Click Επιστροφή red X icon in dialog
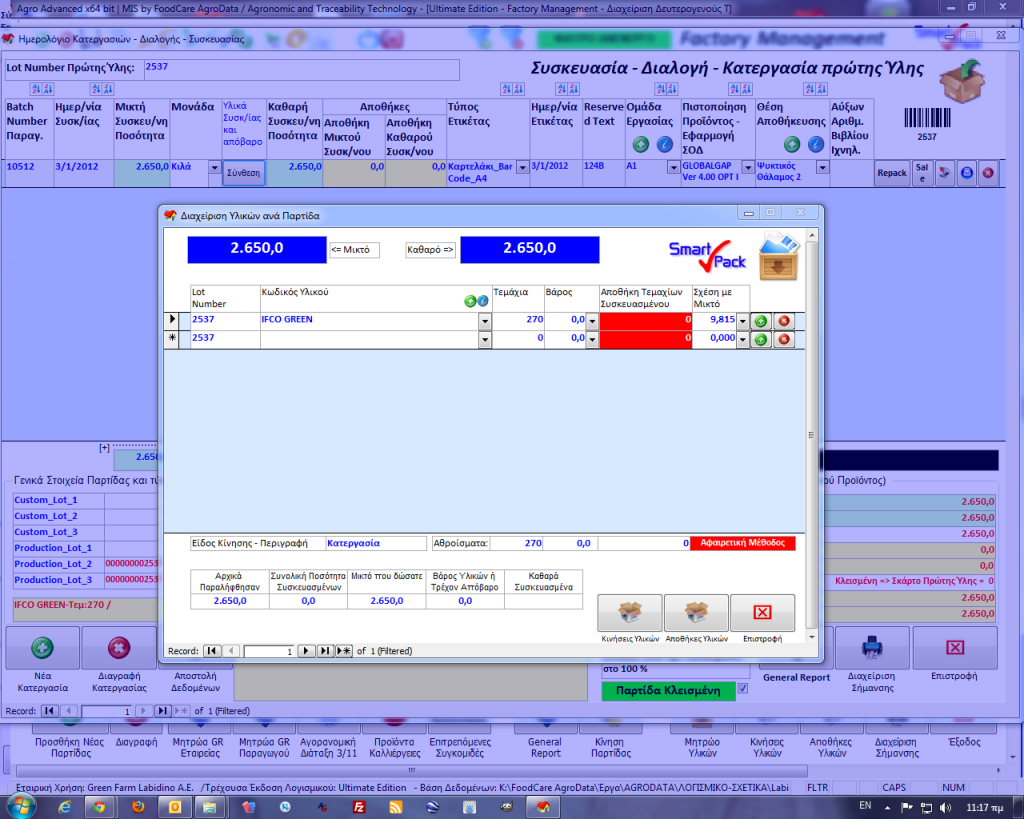 click(x=762, y=613)
